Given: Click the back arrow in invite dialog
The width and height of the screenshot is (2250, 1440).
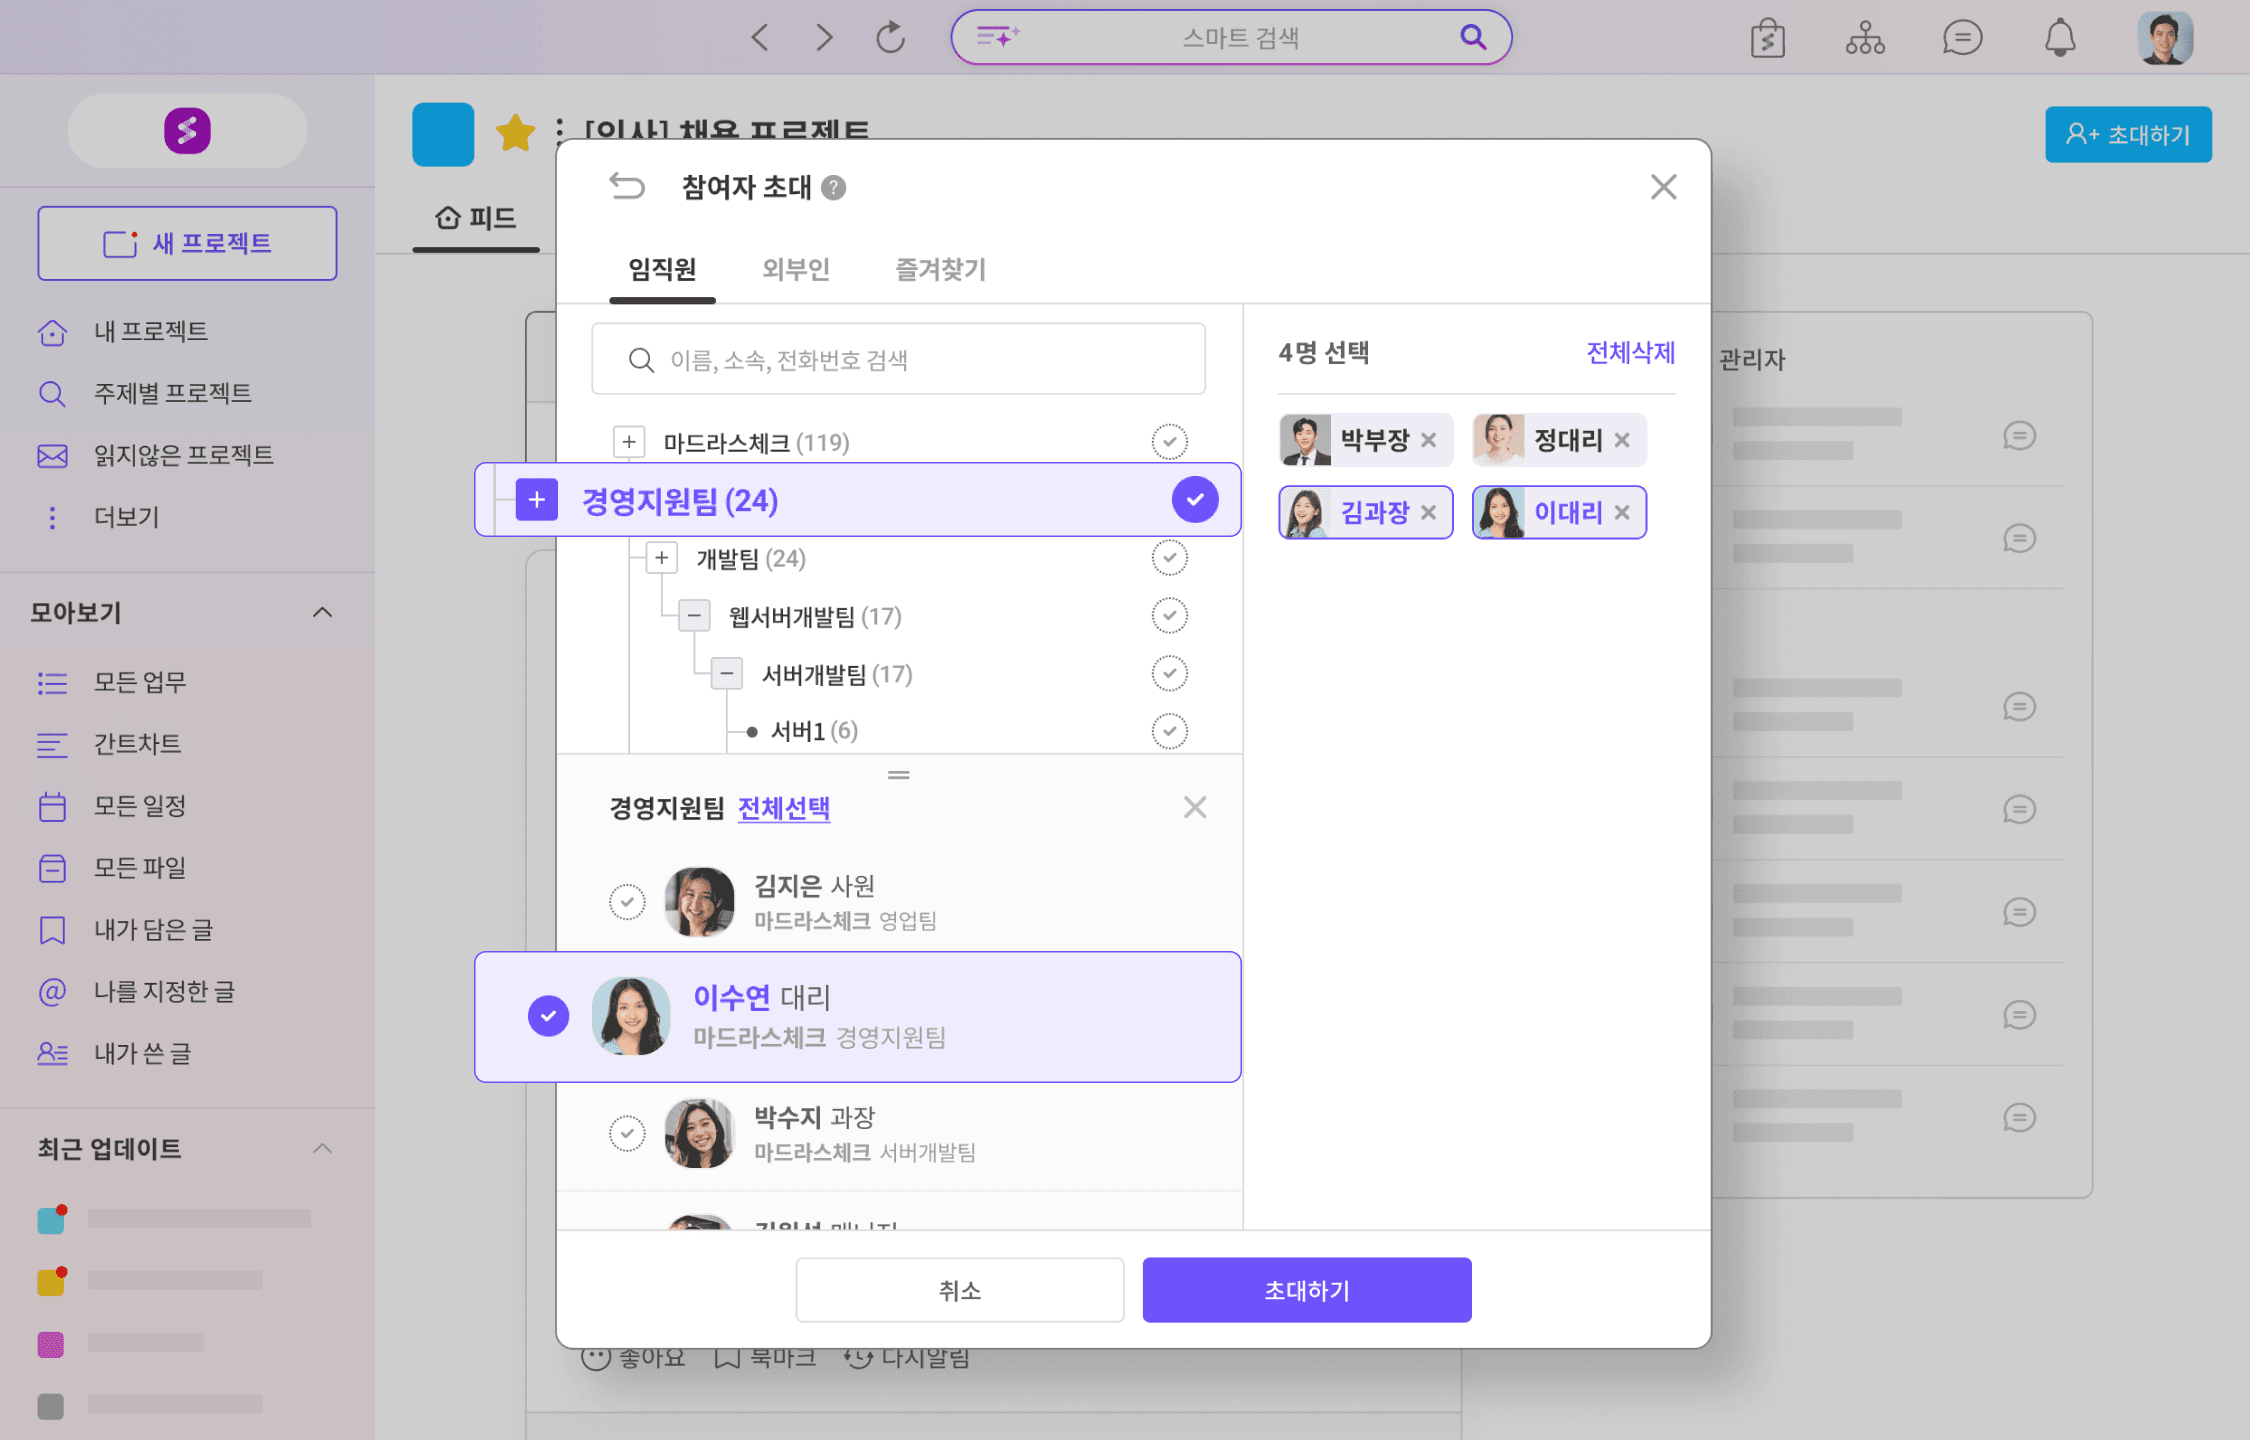Looking at the screenshot, I should (x=627, y=187).
